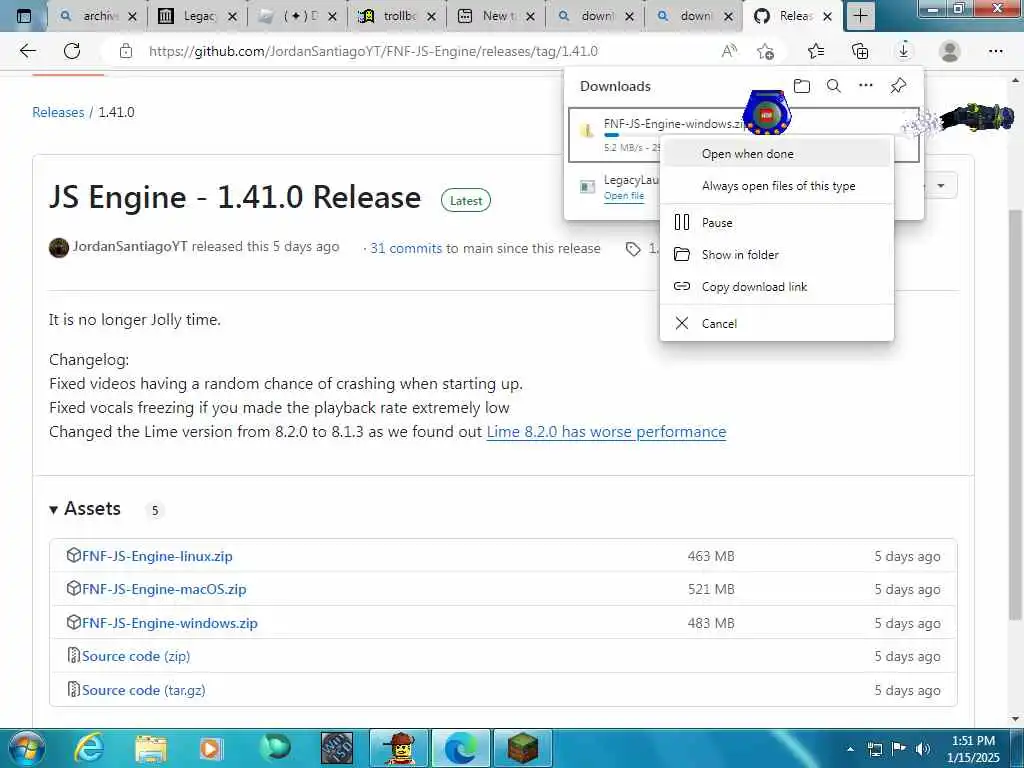Image resolution: width=1024 pixels, height=768 pixels.
Task: Open the volume speaker tray icon
Action: click(x=923, y=749)
